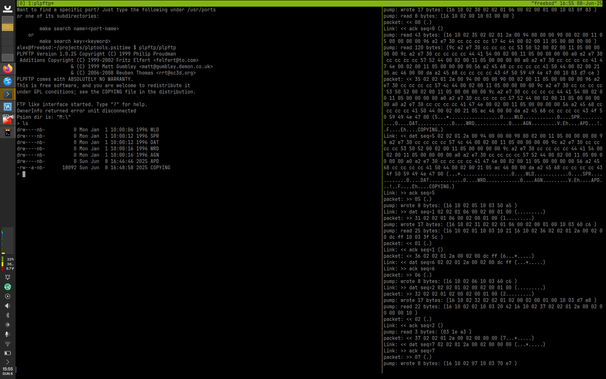The height and width of the screenshot is (379, 606).
Task: Click the shell prompt running plpftp/plpftp
Action: coord(96,48)
